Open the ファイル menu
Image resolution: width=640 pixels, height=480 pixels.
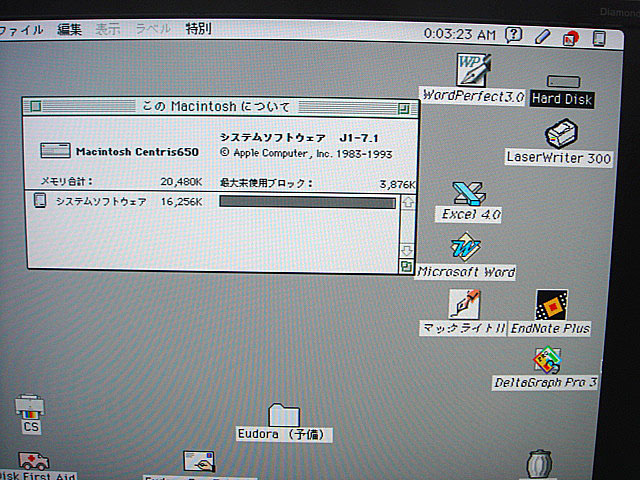pyautogui.click(x=21, y=30)
